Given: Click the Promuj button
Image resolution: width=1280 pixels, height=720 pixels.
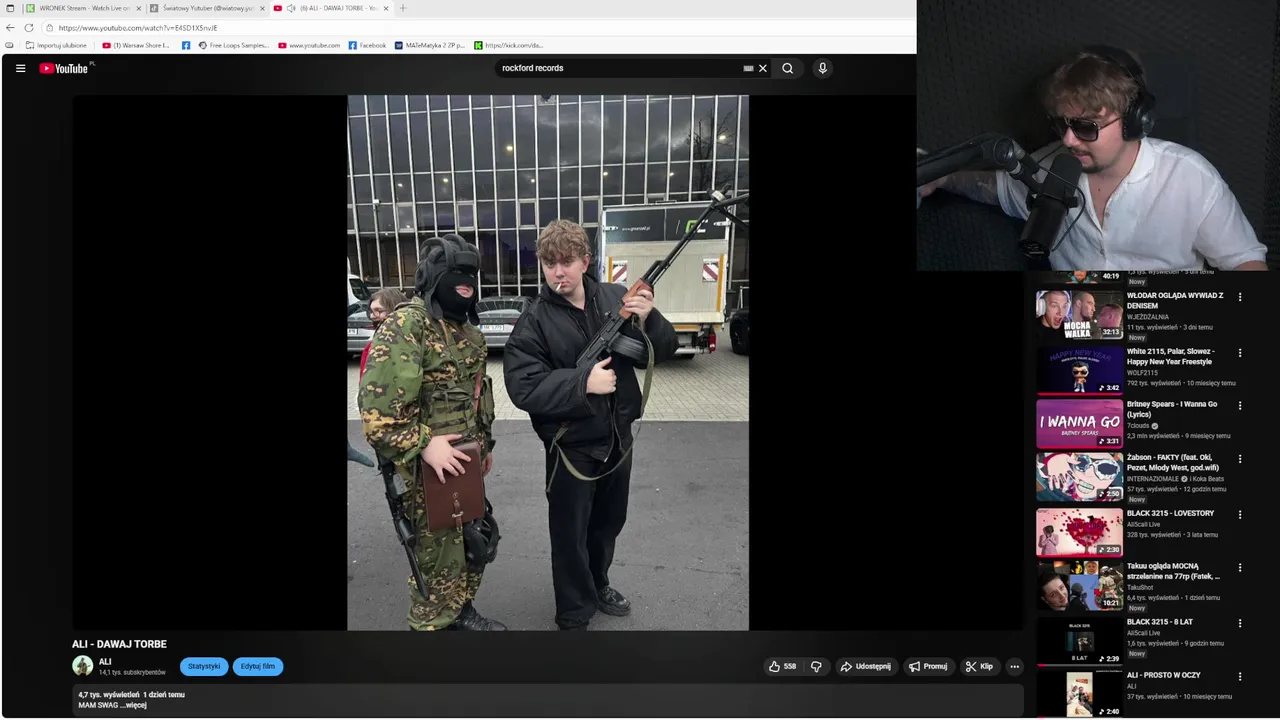Looking at the screenshot, I should point(928,666).
